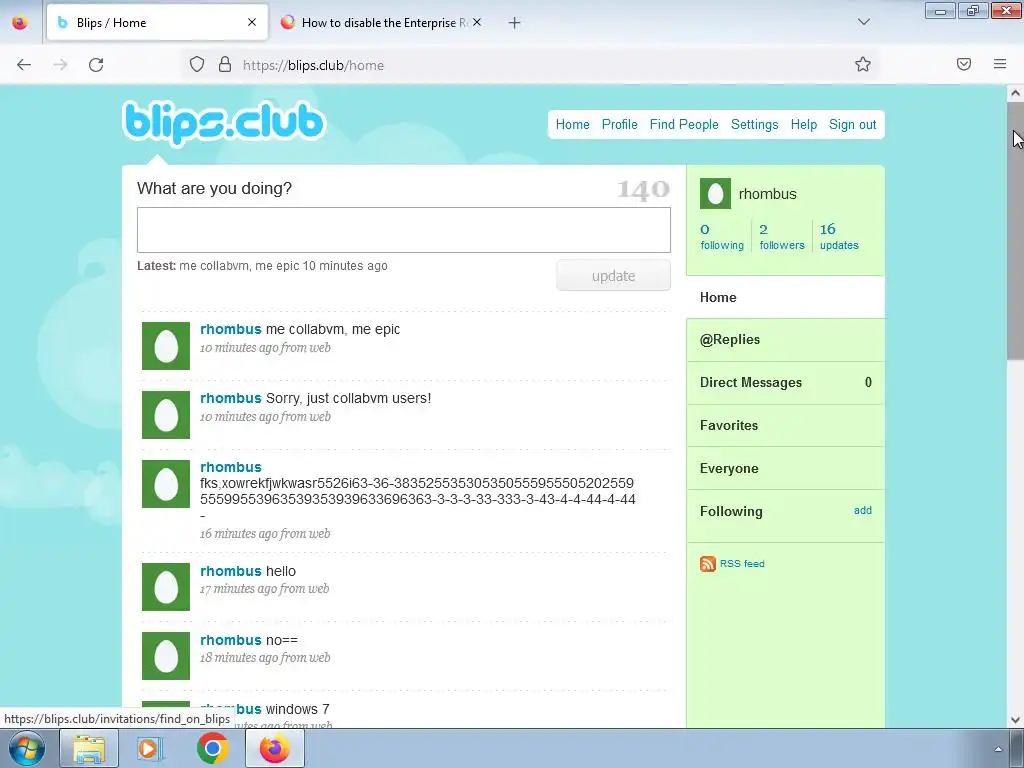Click the 'add' link next to Following
Image resolution: width=1024 pixels, height=768 pixels.
tap(863, 510)
